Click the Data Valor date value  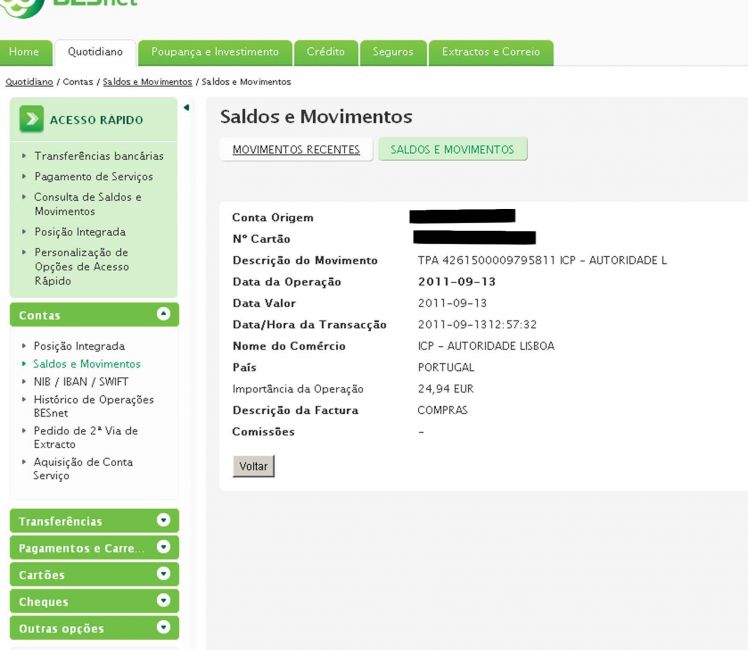[452, 303]
